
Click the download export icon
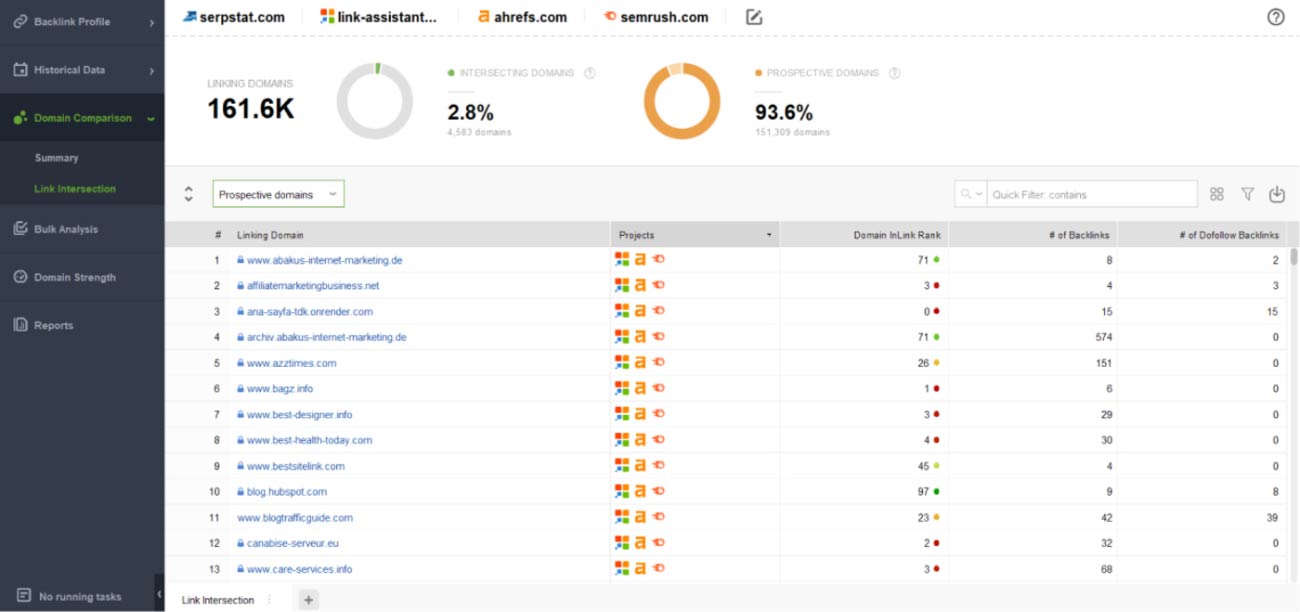1276,194
